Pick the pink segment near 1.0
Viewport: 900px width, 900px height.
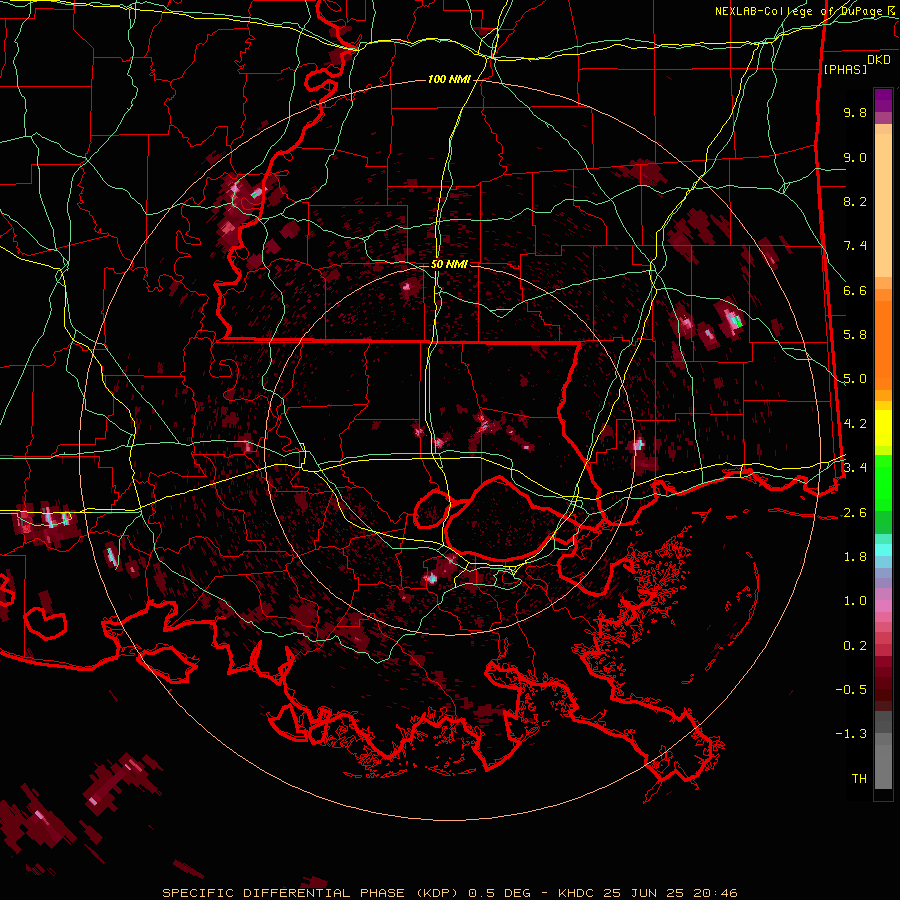[x=883, y=606]
